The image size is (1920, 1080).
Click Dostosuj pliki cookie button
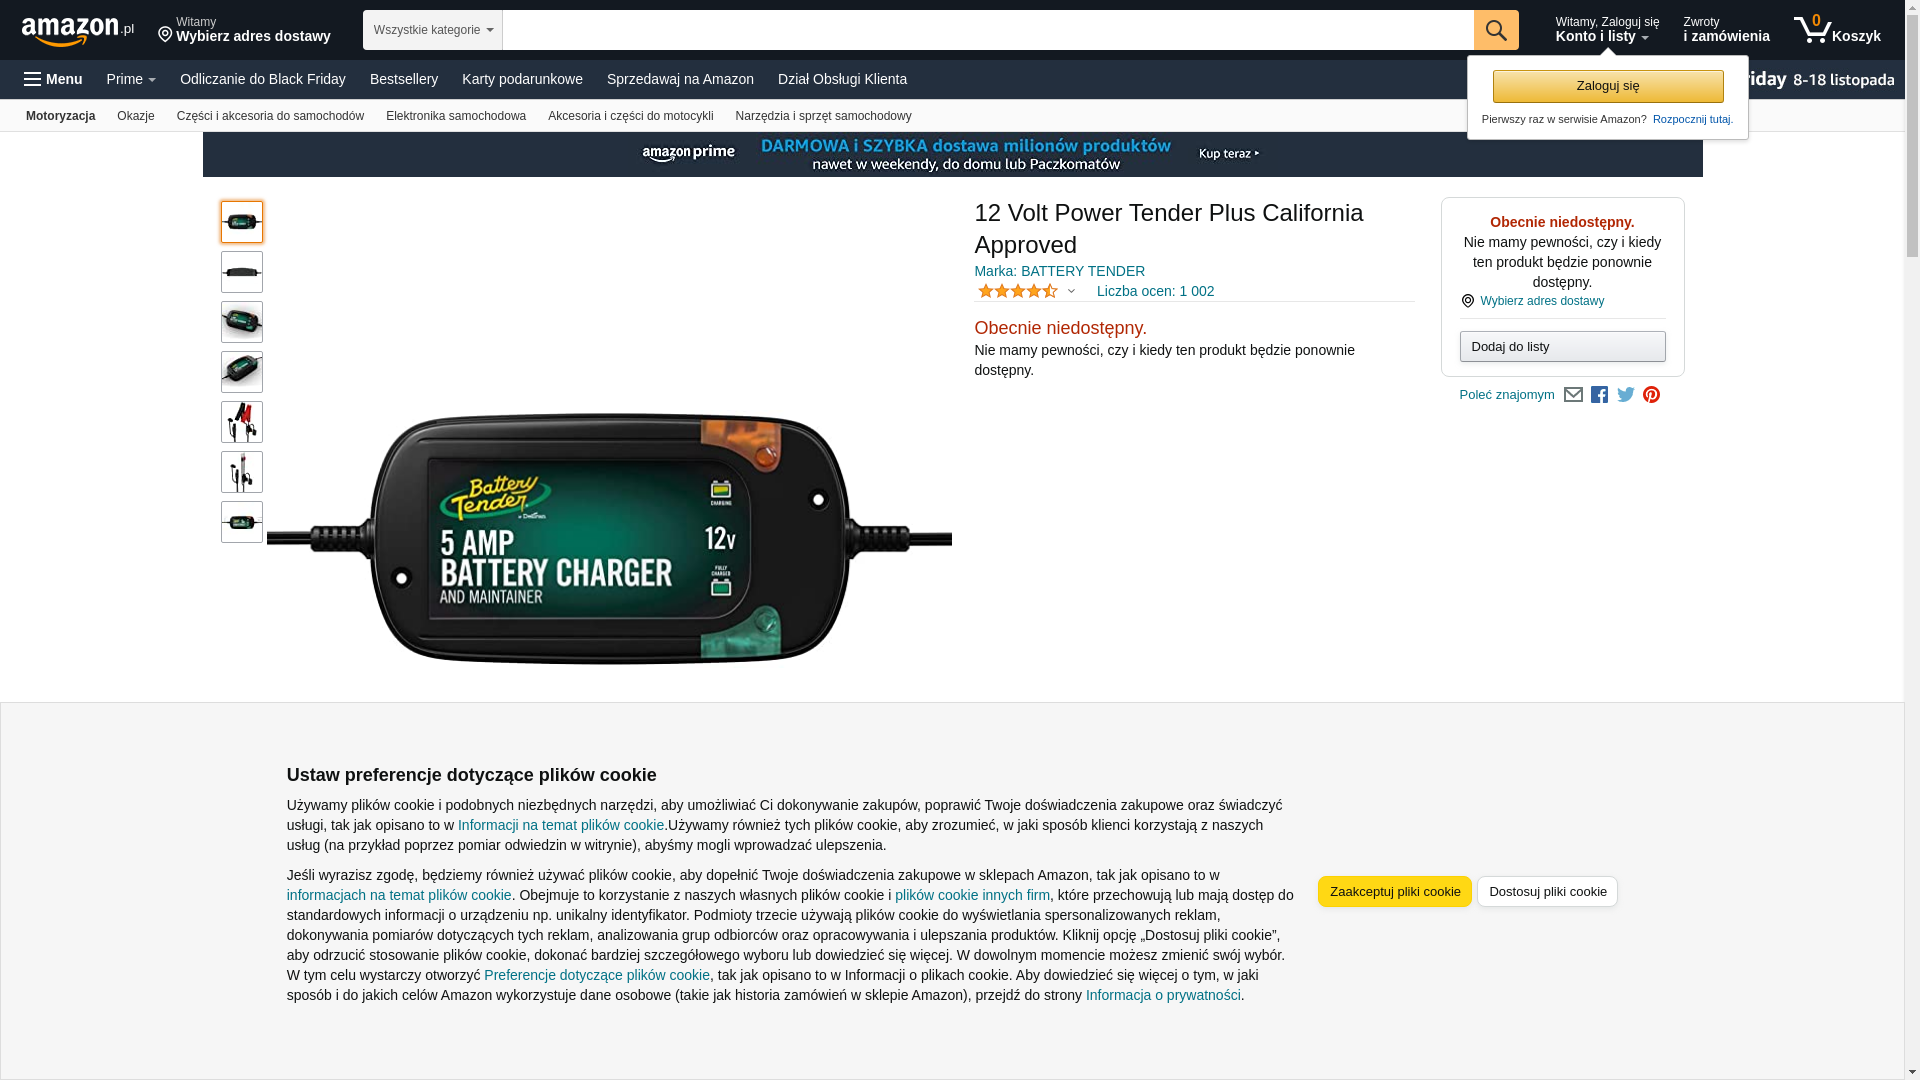point(1548,892)
